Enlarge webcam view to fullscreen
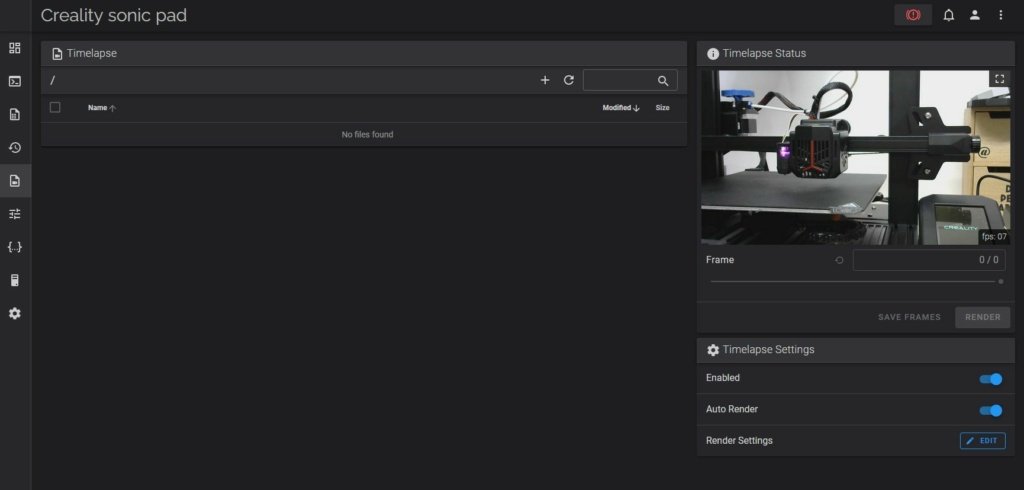 pos(999,79)
